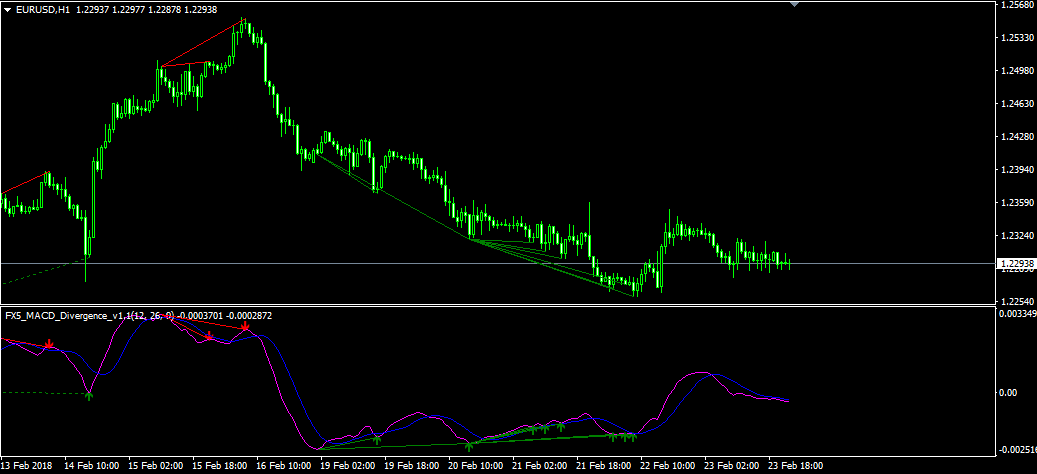Click the green buy arrow near 14 Feb 10:00
The width and height of the screenshot is (1037, 474).
click(x=89, y=396)
